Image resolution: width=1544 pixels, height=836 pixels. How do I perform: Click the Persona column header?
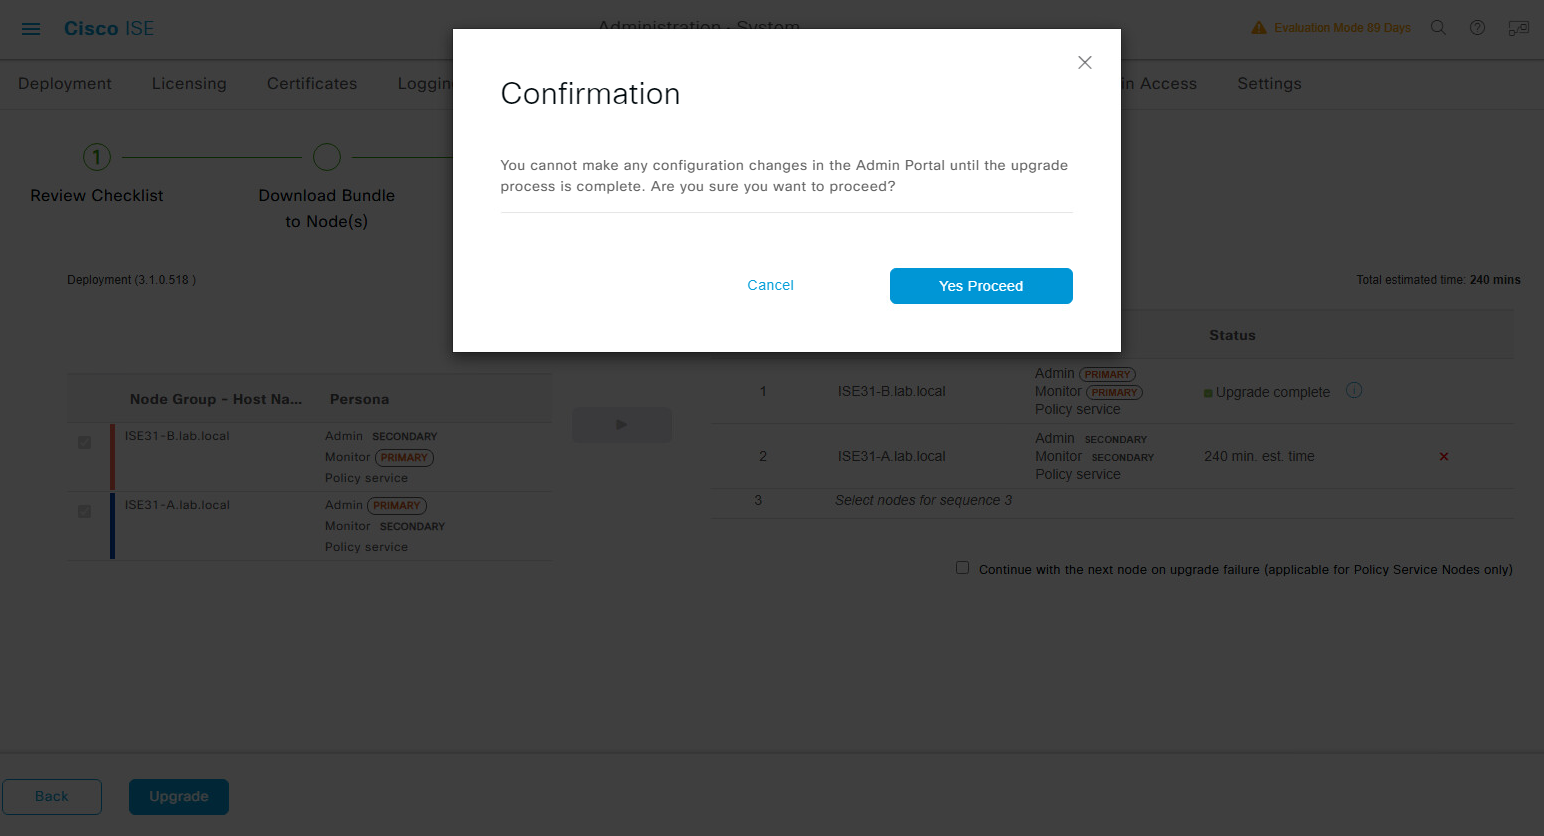[x=359, y=399]
